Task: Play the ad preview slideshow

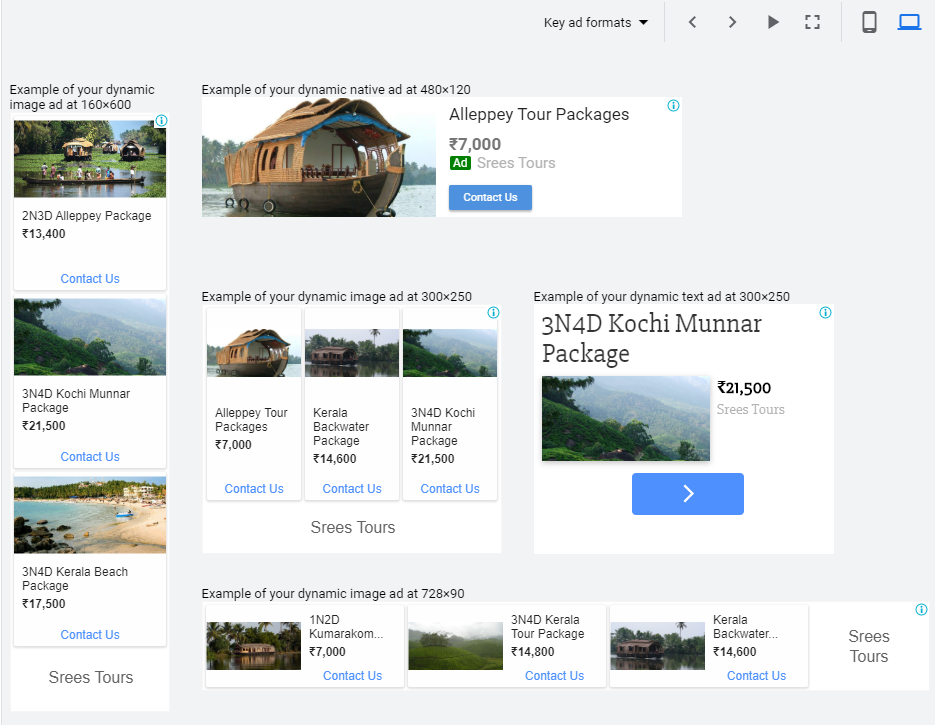Action: point(773,23)
